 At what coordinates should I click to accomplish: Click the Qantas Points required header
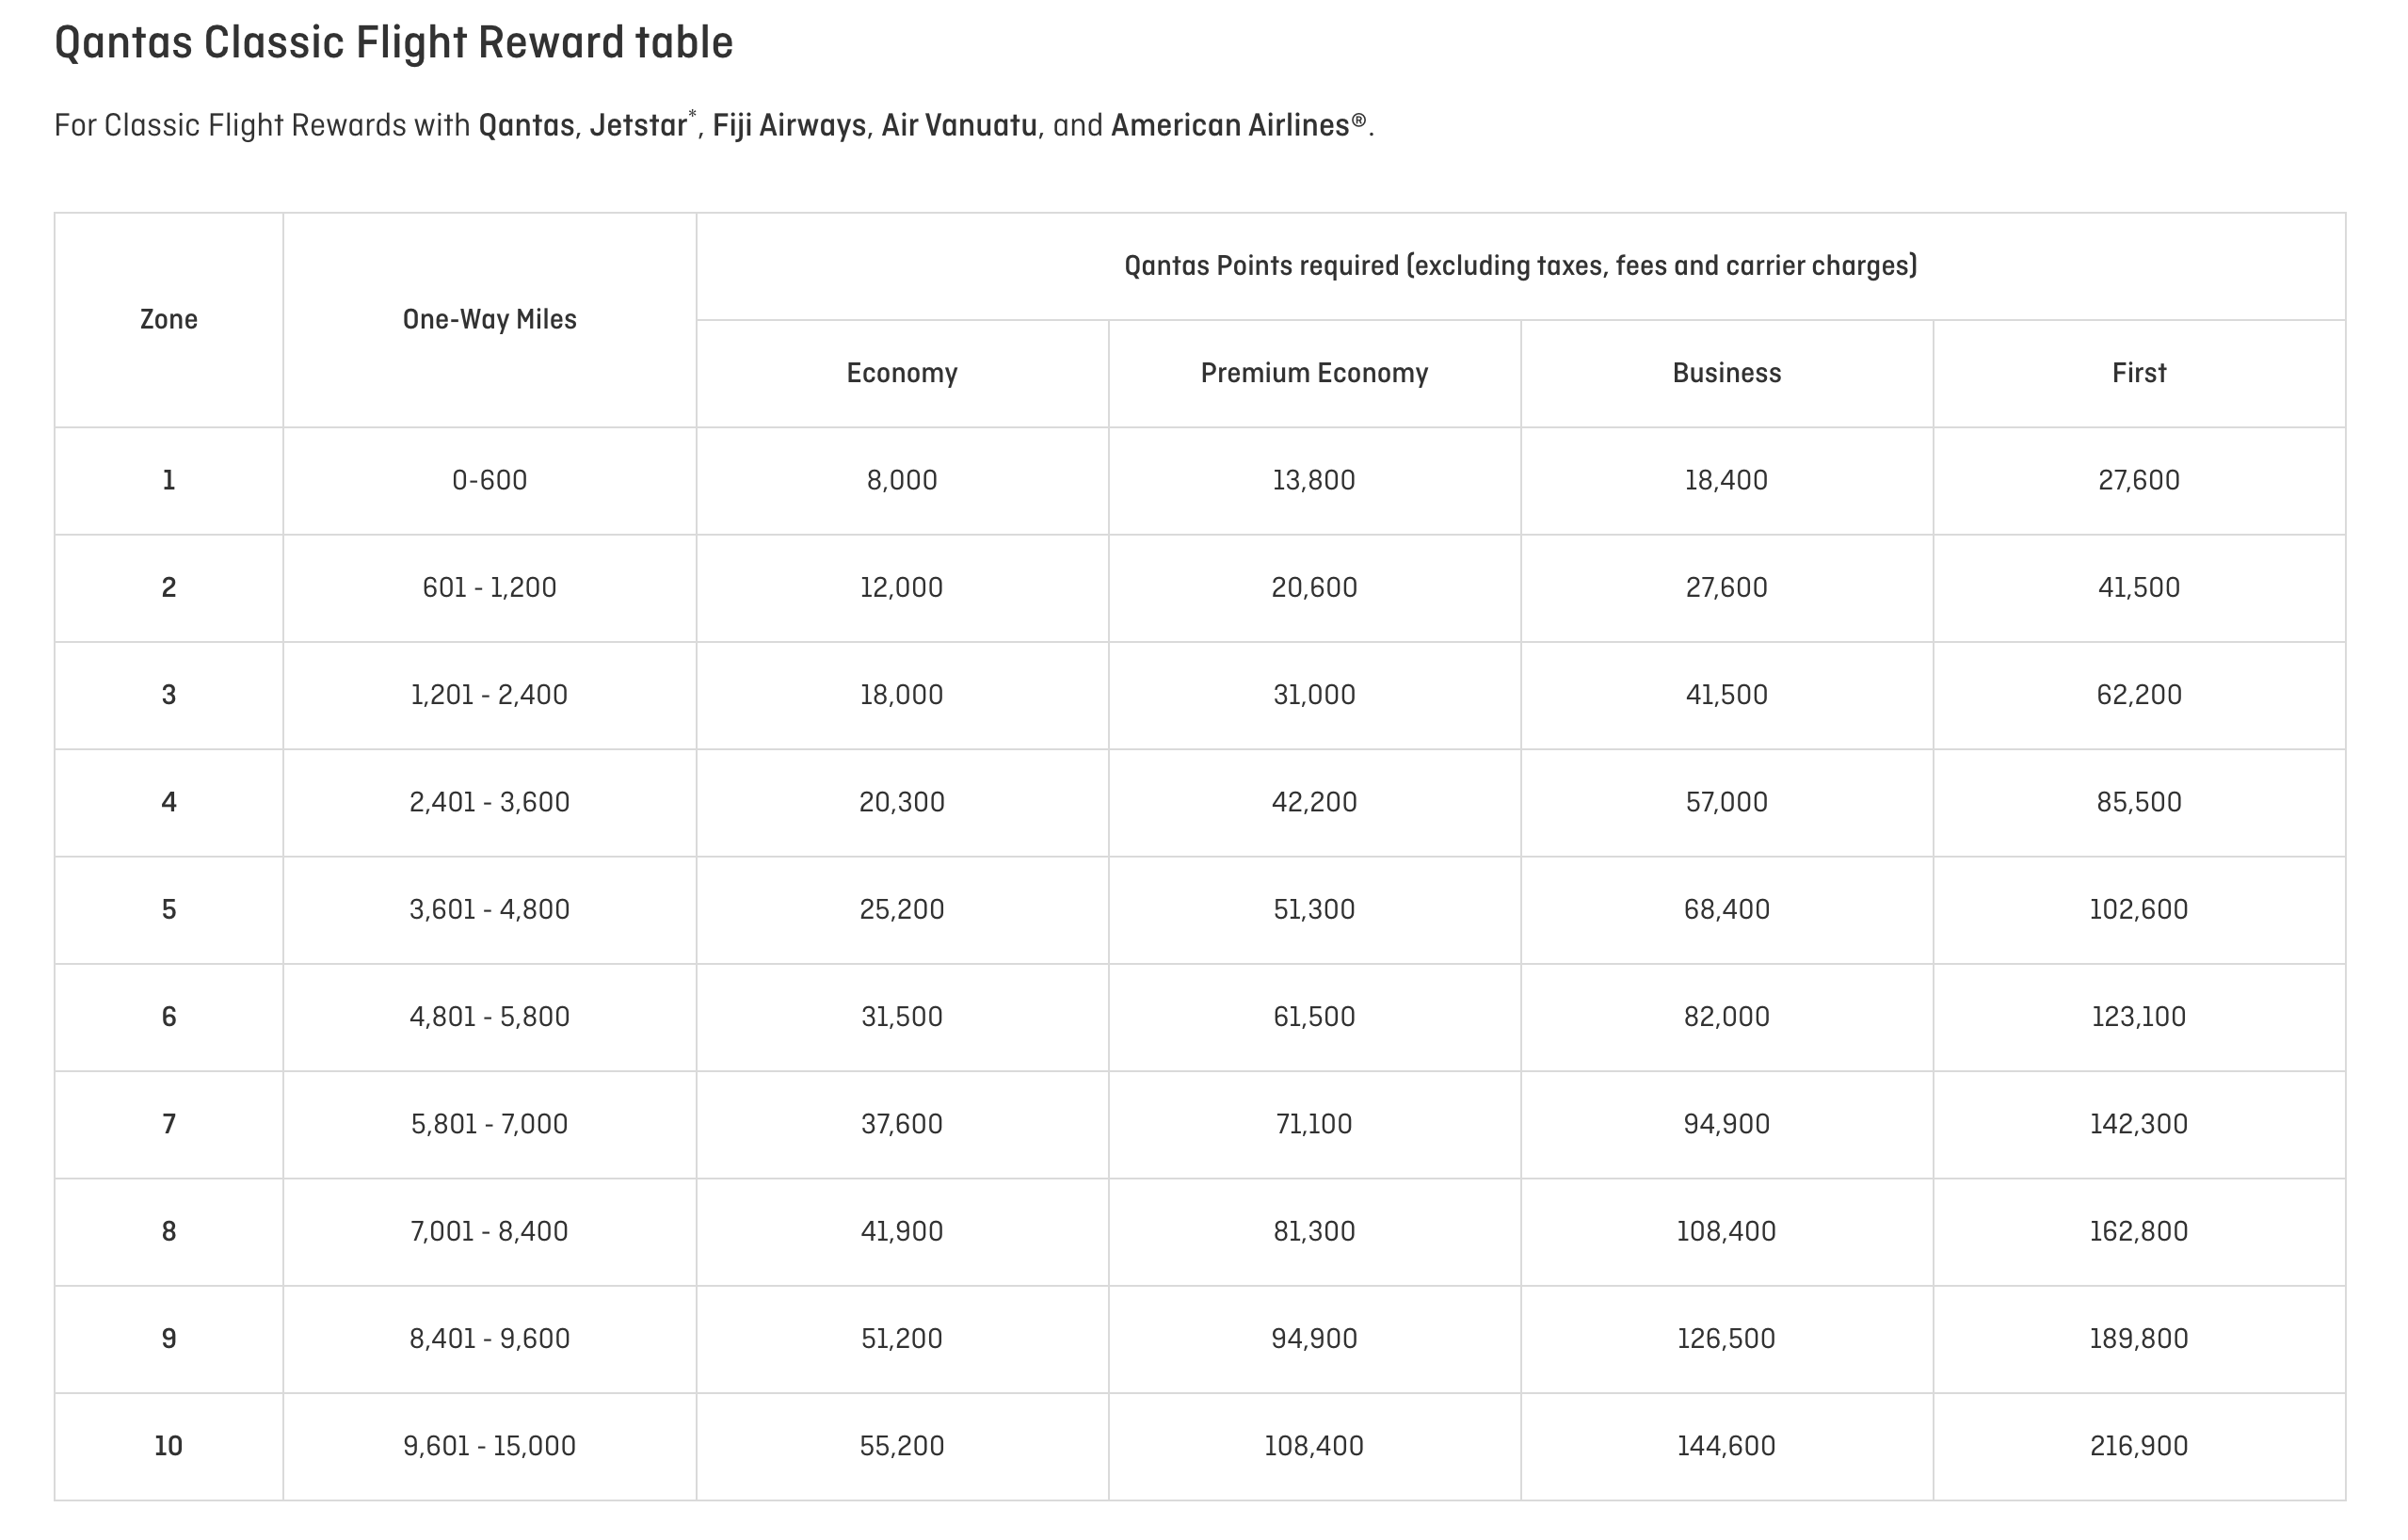[x=1520, y=266]
